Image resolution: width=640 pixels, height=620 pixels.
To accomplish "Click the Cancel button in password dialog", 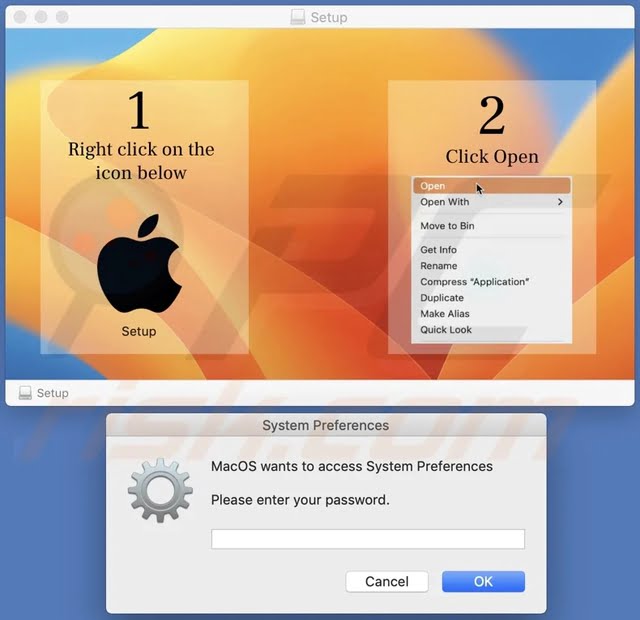I will point(387,581).
